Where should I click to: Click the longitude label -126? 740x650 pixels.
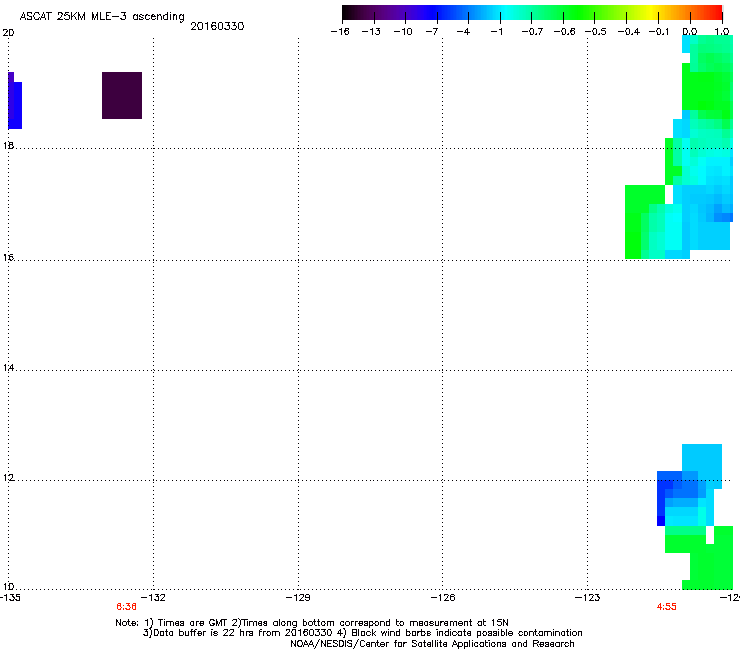[443, 598]
